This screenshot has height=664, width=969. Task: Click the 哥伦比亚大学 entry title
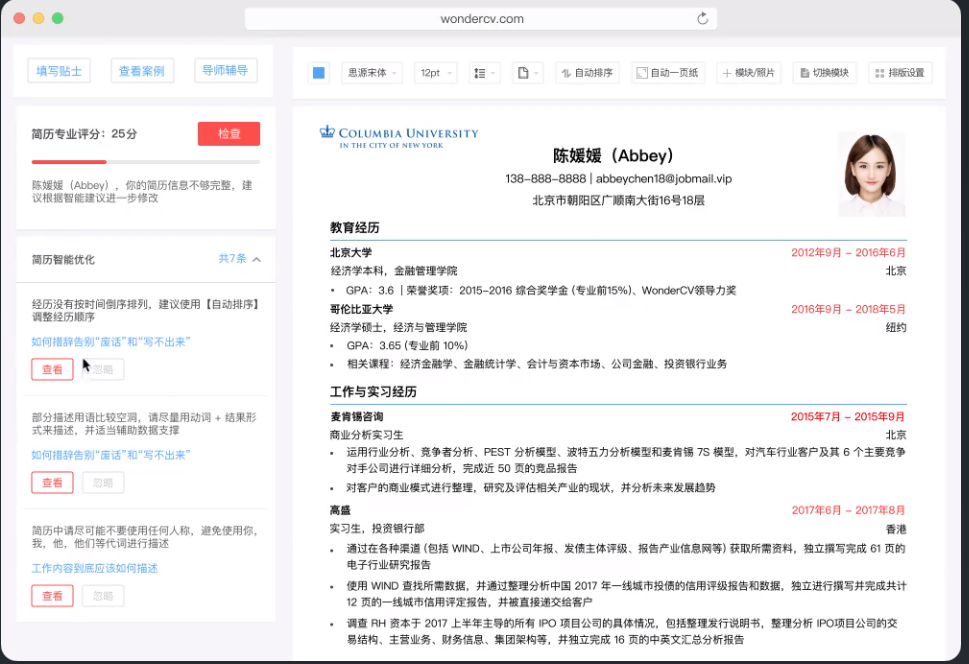click(x=362, y=309)
